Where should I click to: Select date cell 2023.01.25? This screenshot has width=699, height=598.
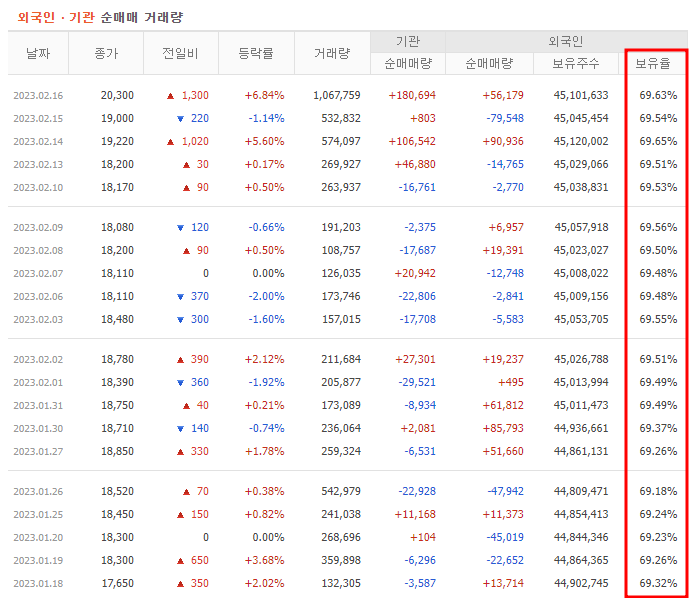(38, 515)
